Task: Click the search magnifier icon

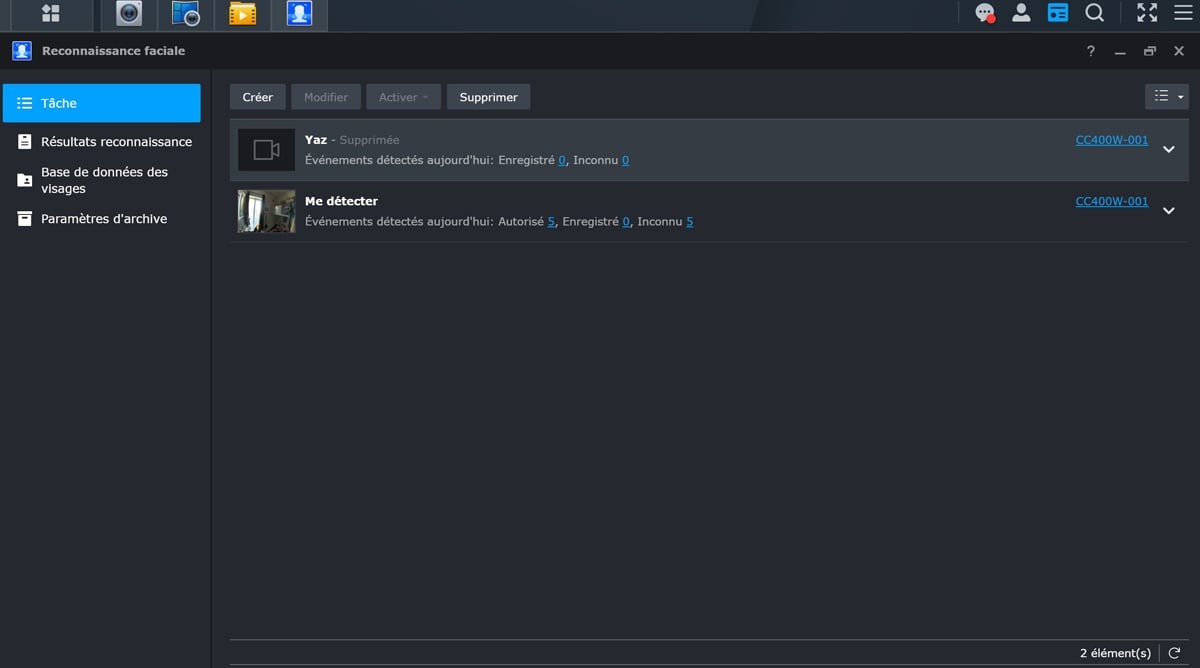Action: [x=1095, y=13]
